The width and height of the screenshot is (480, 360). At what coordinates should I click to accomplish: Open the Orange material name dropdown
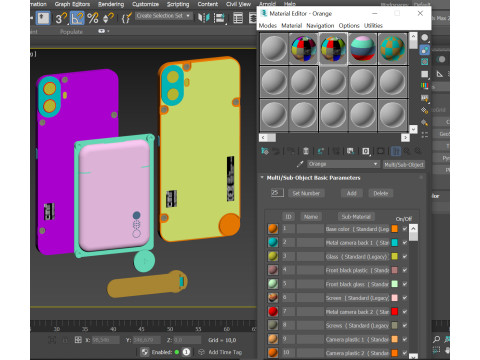pyautogui.click(x=375, y=164)
